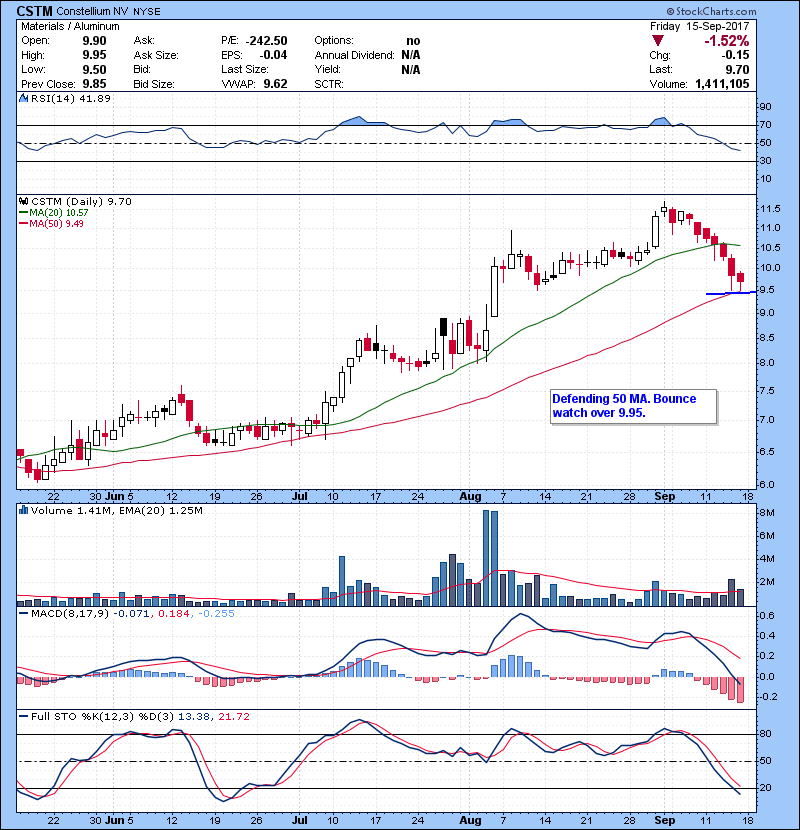Click the RSI indicator icon beside RSI(14)
The height and width of the screenshot is (830, 800).
click(23, 98)
